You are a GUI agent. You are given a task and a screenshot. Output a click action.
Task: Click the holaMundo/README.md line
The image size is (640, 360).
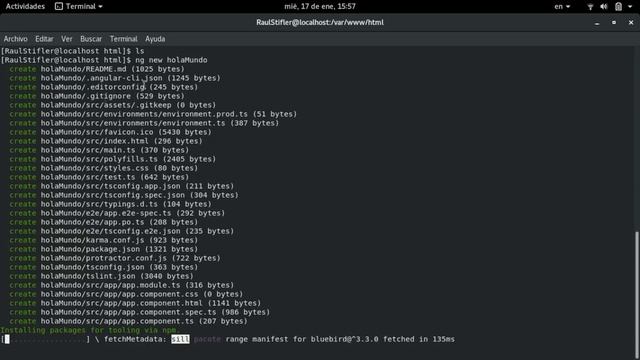pos(97,69)
